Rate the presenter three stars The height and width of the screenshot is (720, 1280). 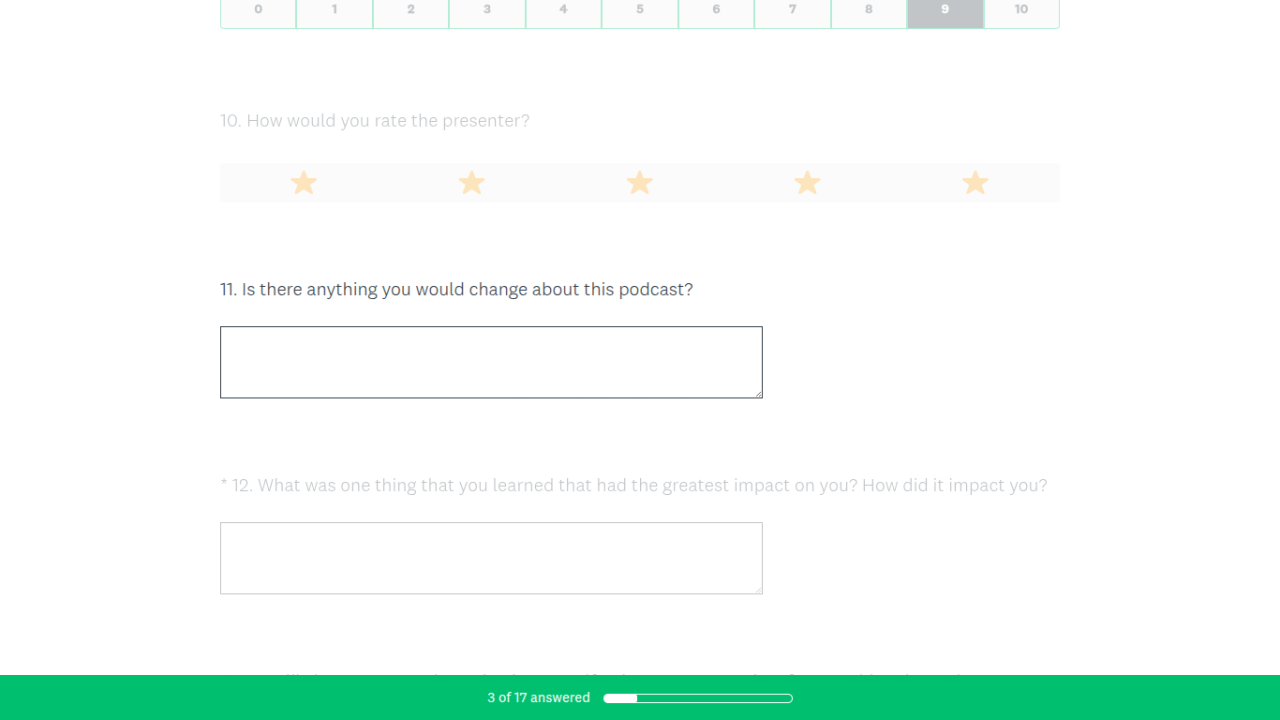(x=640, y=183)
